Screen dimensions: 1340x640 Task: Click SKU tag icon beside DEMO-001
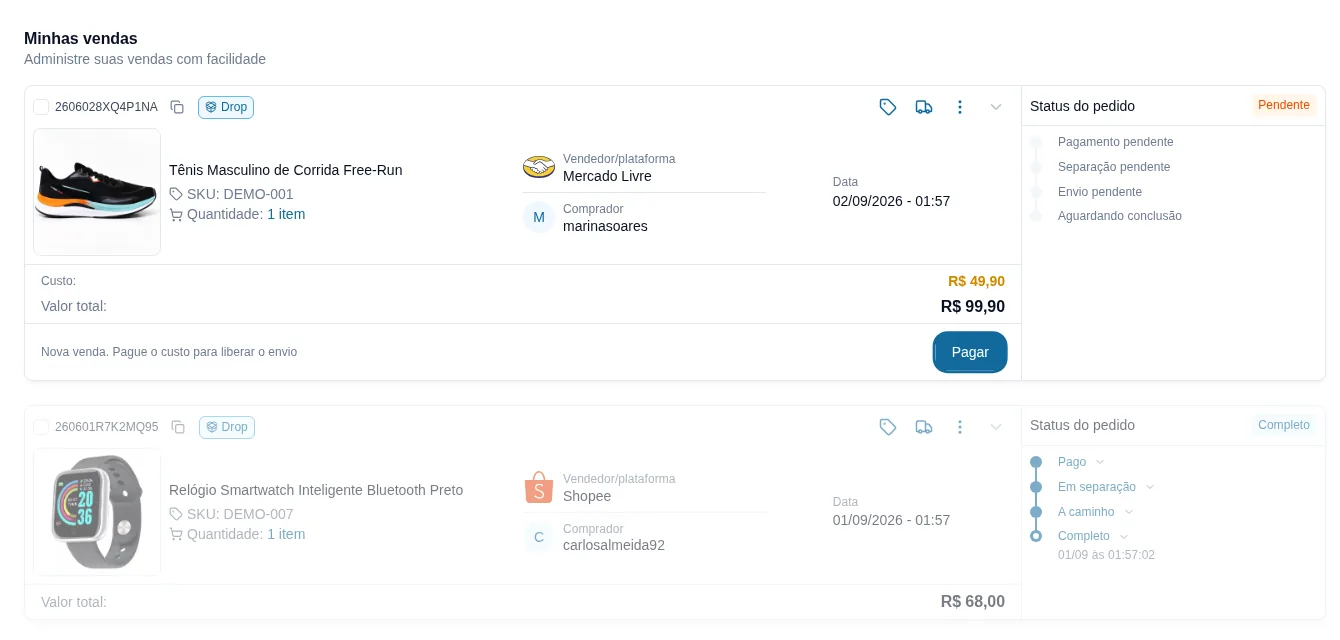pyautogui.click(x=176, y=194)
